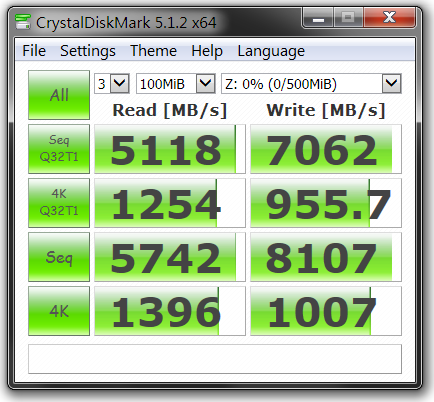Screen dimensions: 434x402
Task: Run the 4K benchmark test
Action: pyautogui.click(x=59, y=311)
